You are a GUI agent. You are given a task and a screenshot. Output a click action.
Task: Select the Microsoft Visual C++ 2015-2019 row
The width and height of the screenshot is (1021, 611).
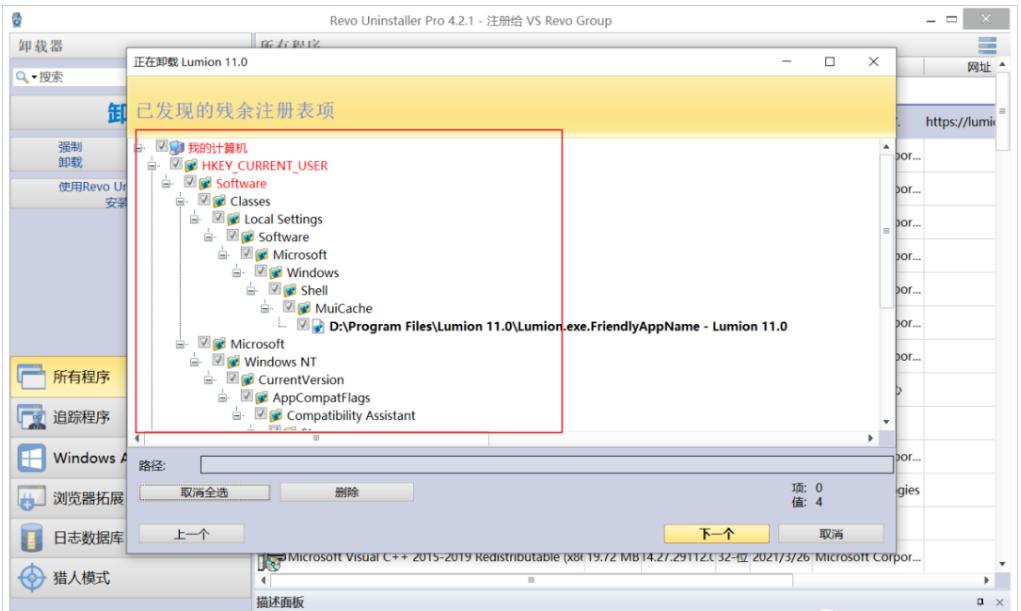coord(589,558)
